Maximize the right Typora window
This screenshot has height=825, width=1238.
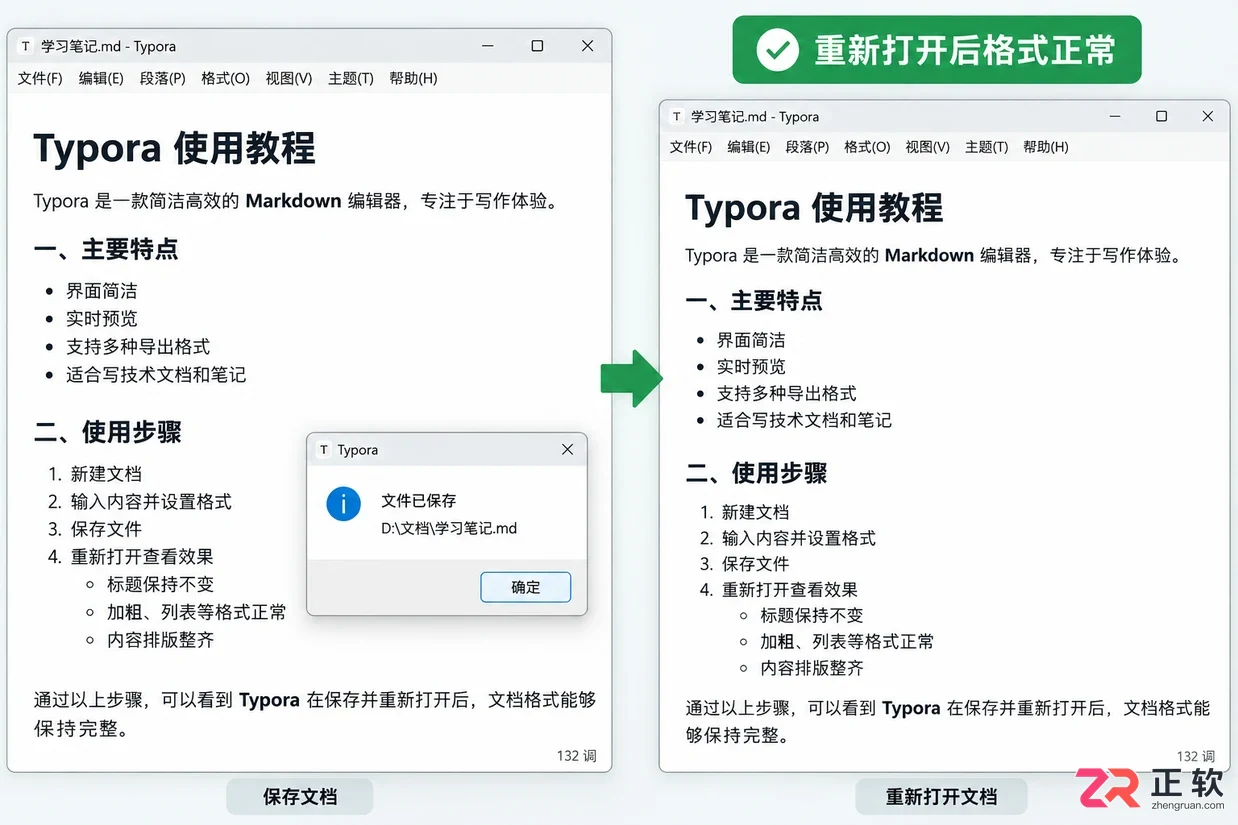(x=1161, y=117)
